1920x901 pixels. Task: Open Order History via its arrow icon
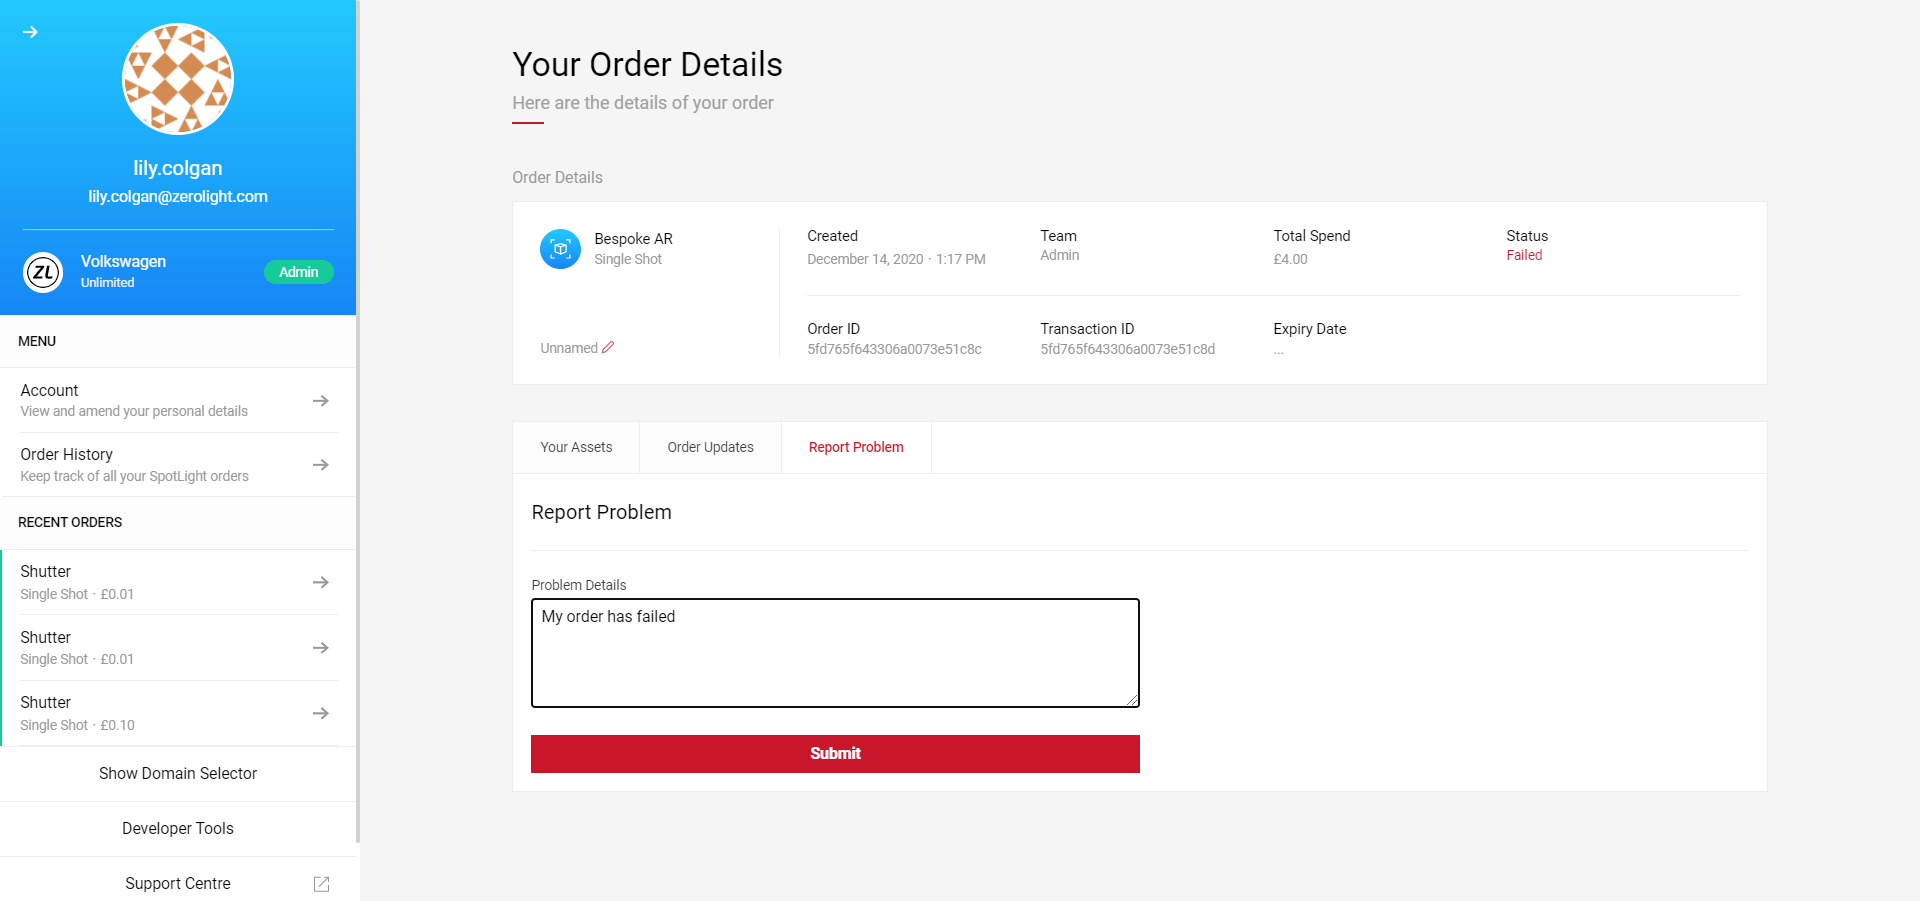click(321, 465)
